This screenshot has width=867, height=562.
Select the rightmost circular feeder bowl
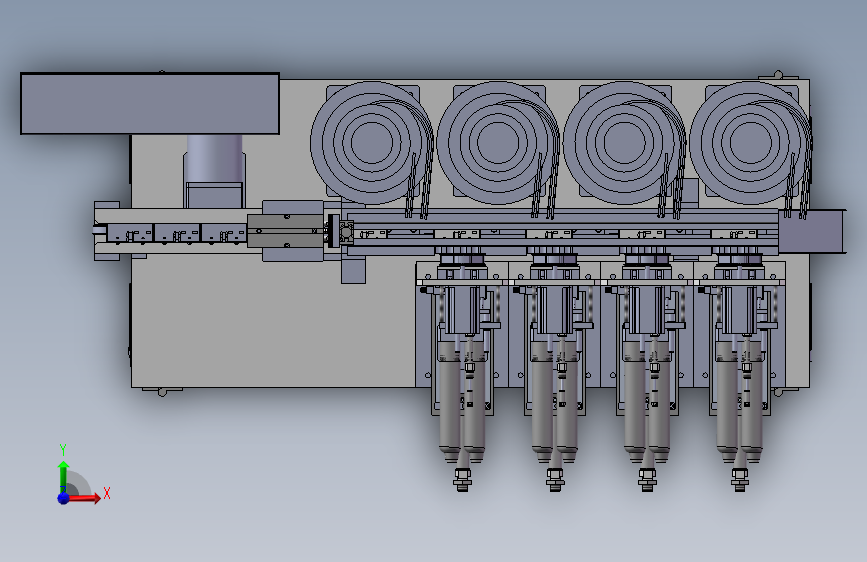(x=750, y=143)
